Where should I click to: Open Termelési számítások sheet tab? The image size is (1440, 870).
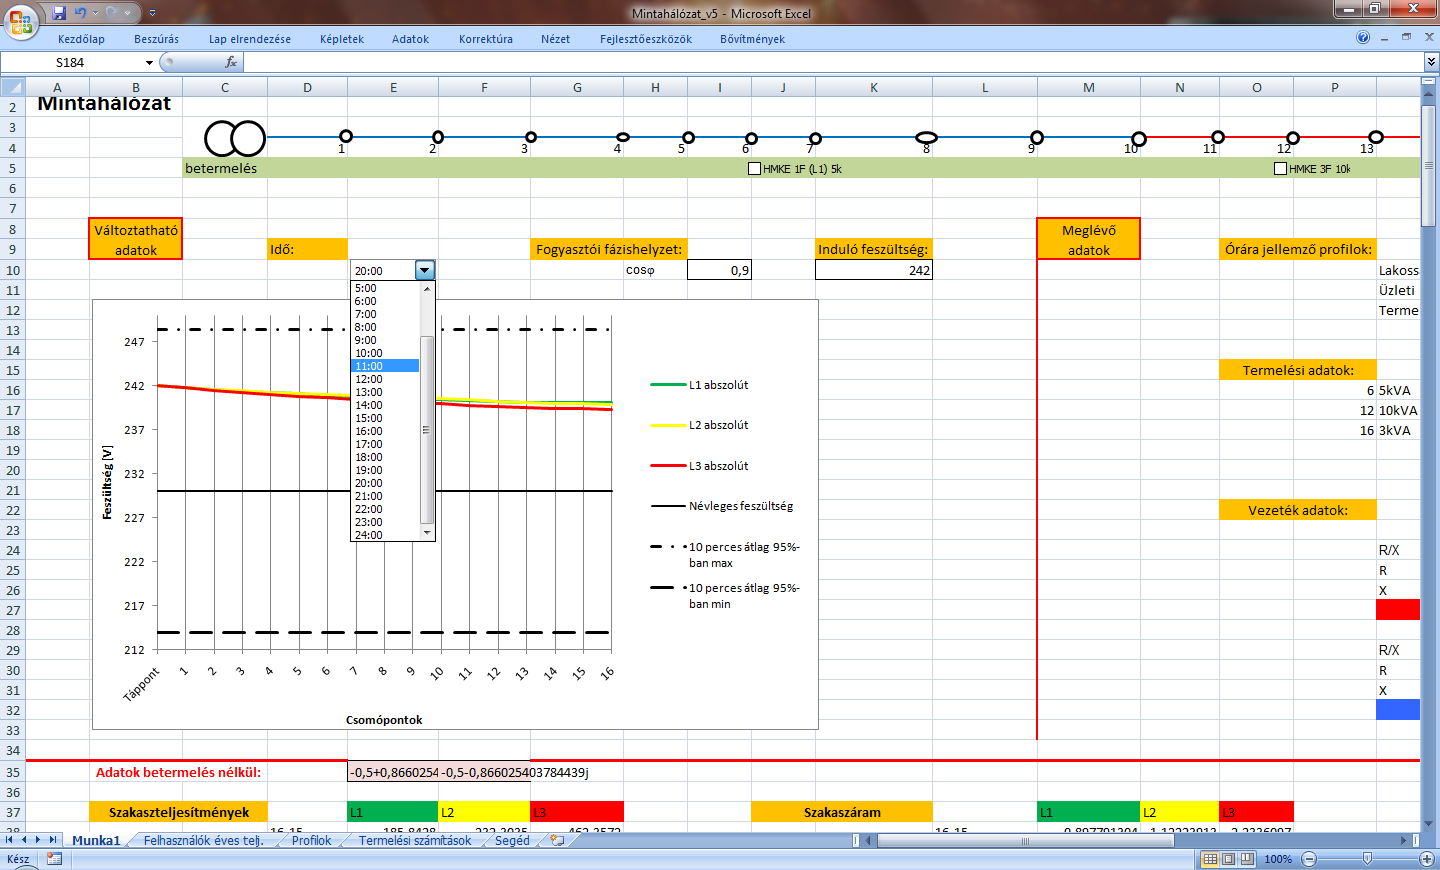pos(415,841)
